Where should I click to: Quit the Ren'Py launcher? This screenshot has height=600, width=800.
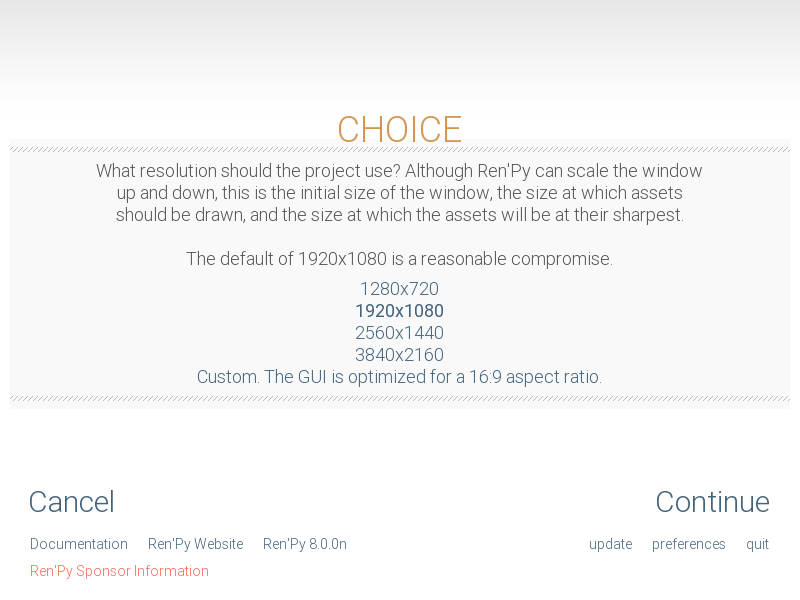[757, 544]
